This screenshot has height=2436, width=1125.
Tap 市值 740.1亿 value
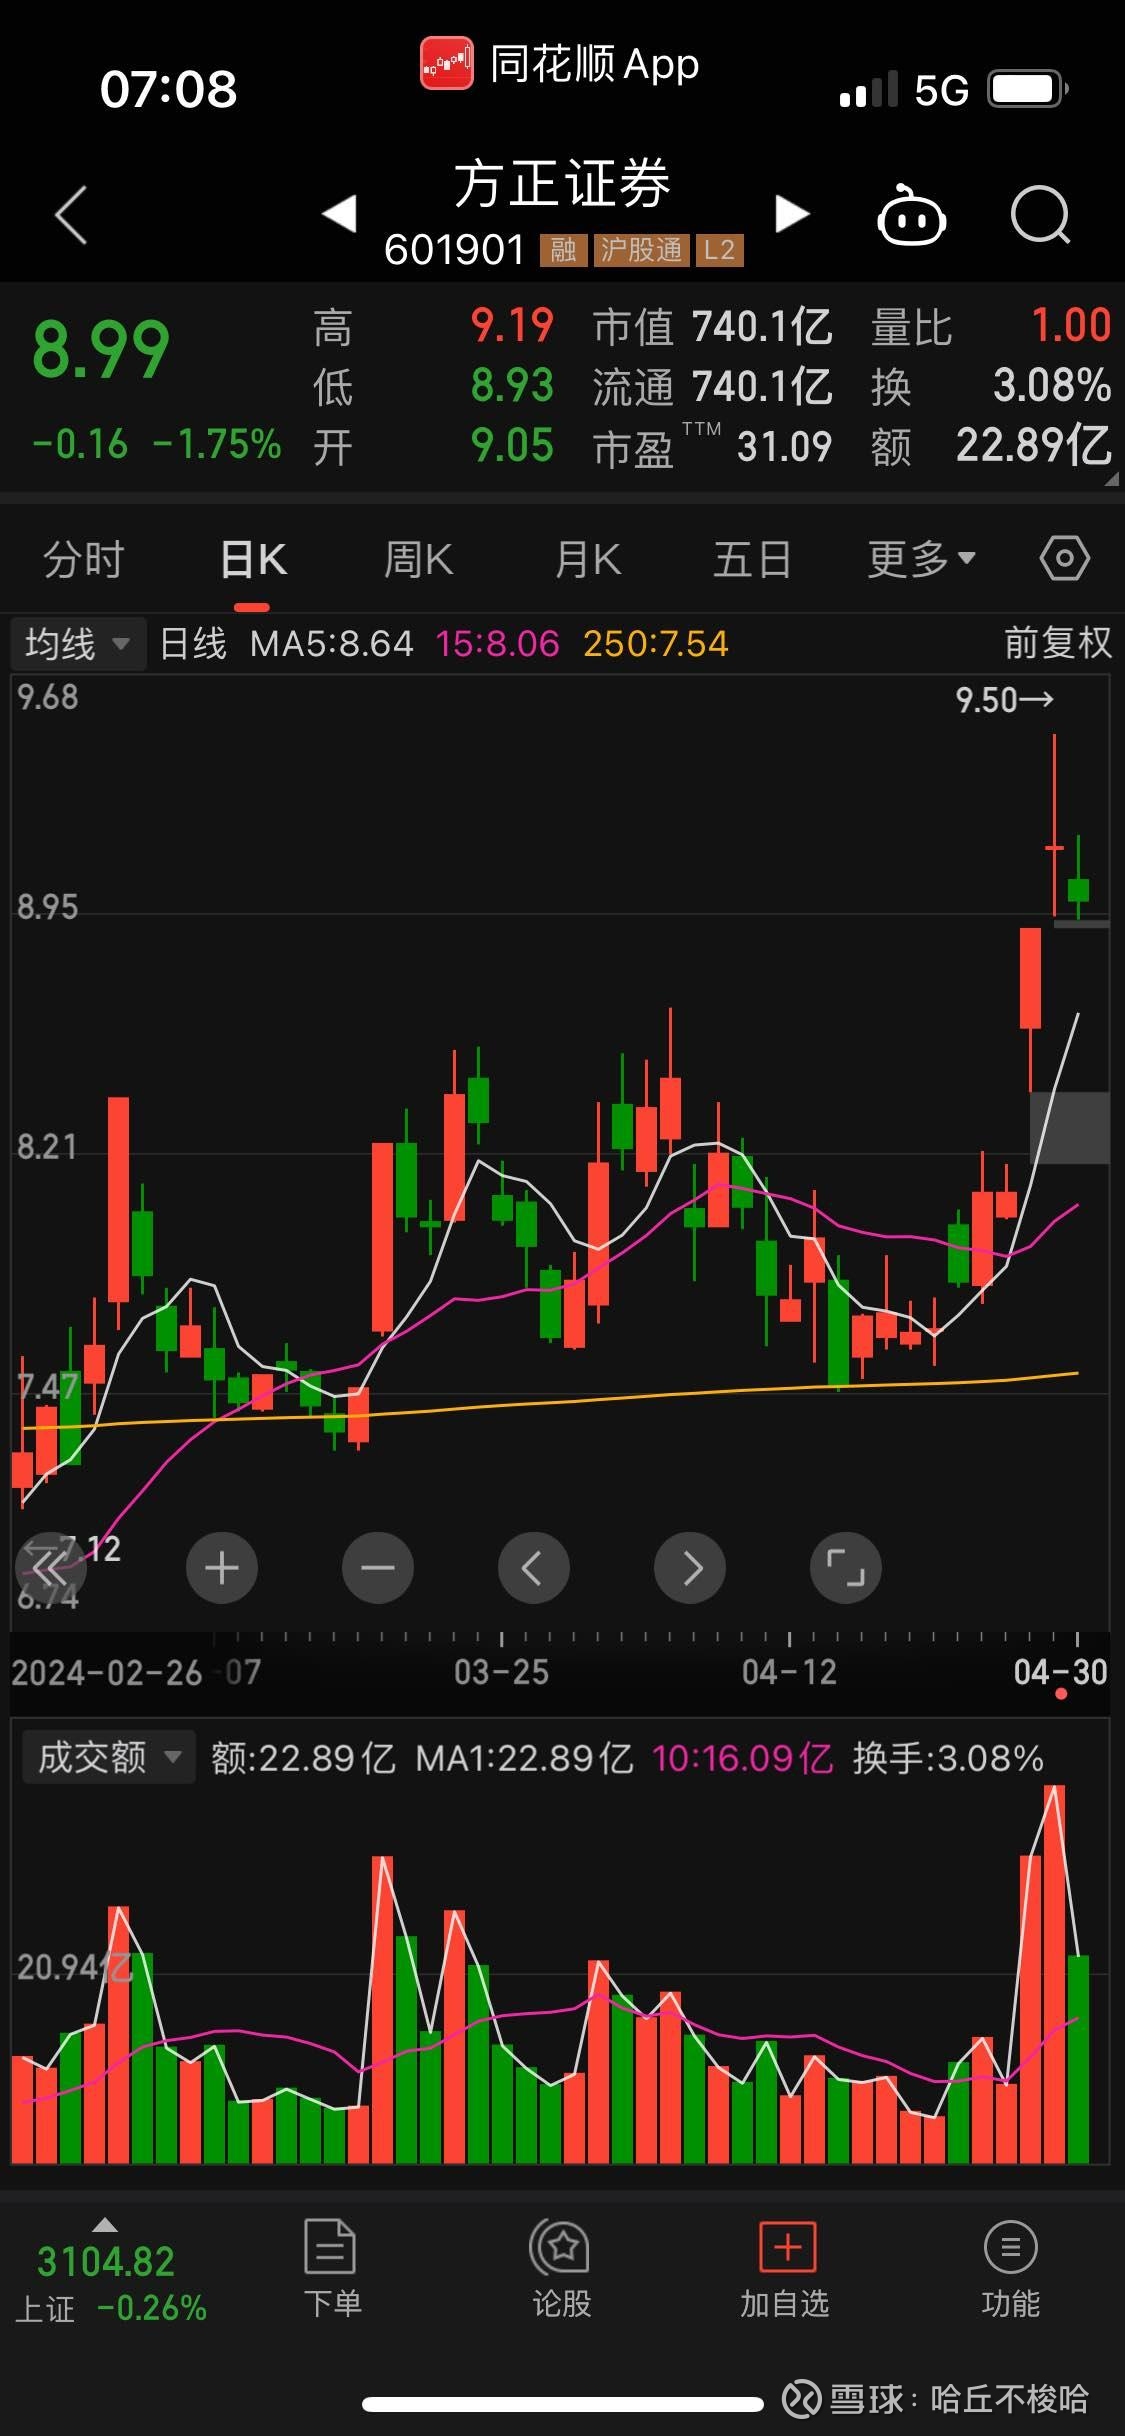[761, 327]
